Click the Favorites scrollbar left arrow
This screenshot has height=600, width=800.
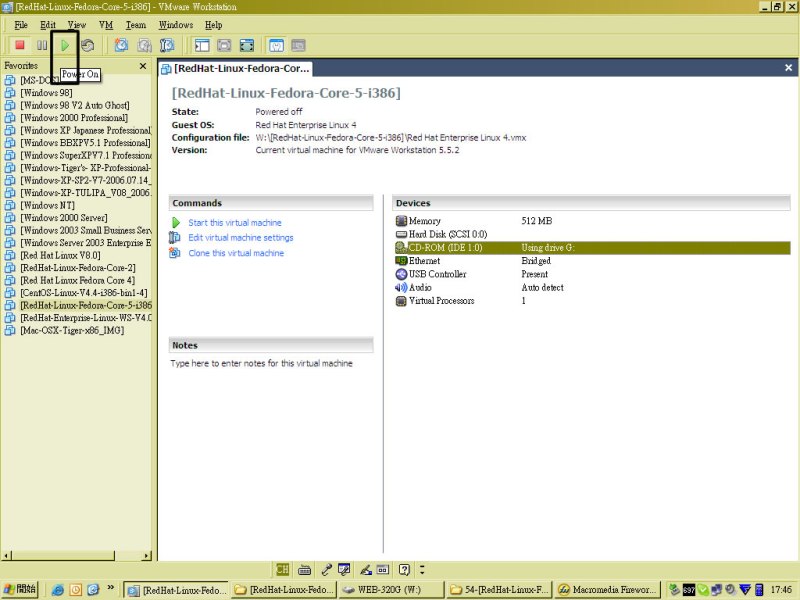7,556
